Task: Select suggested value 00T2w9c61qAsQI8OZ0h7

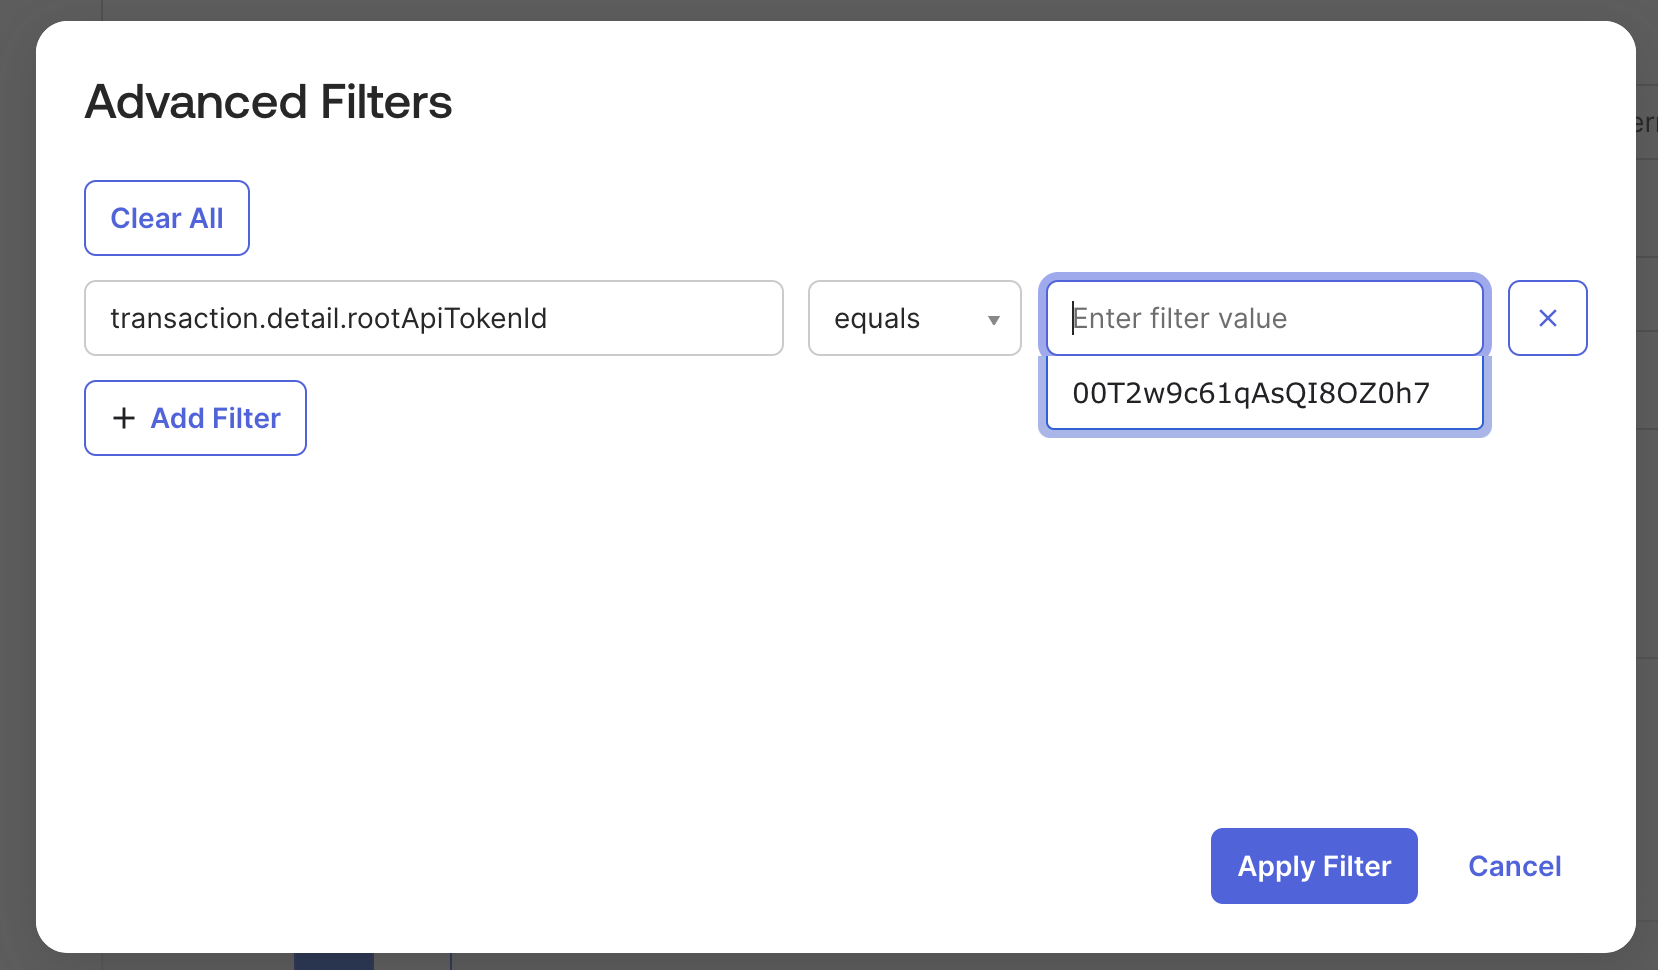Action: pos(1251,393)
